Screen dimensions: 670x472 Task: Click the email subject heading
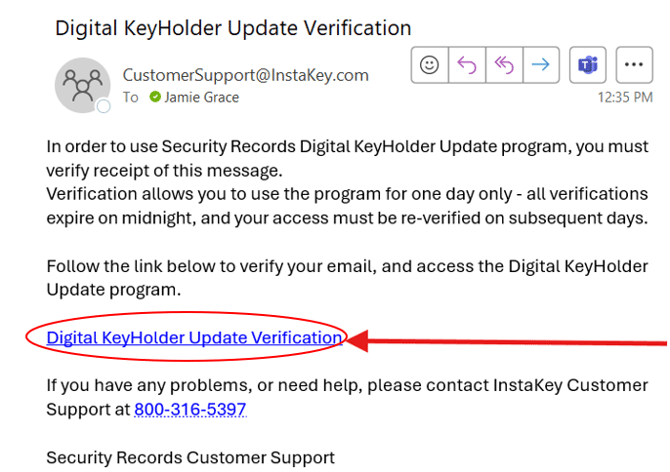tap(233, 27)
